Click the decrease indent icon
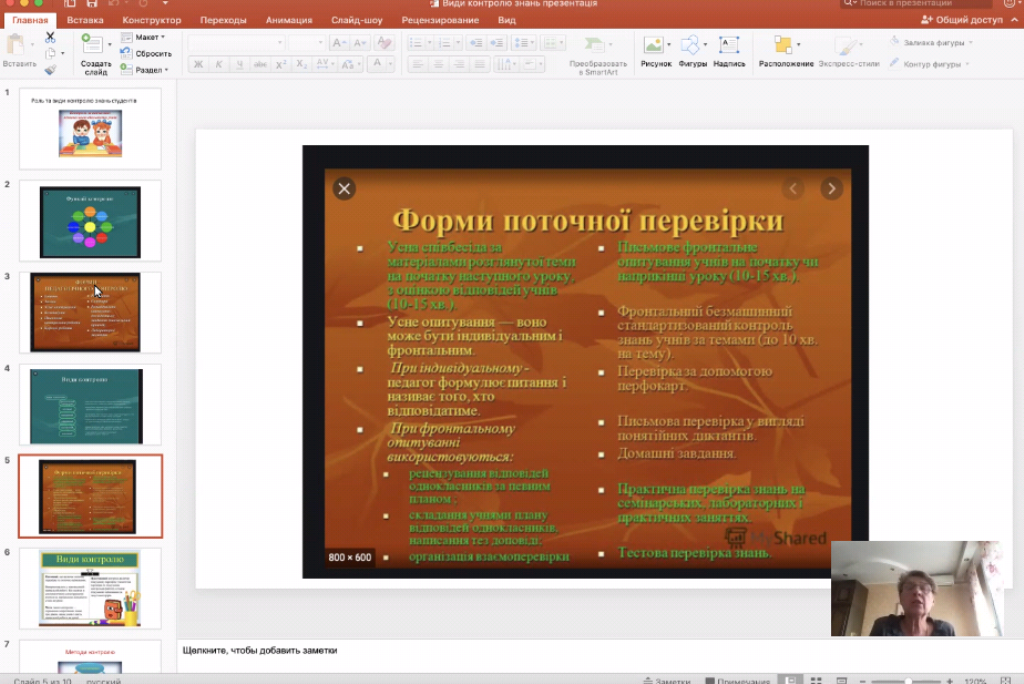Image resolution: width=1024 pixels, height=684 pixels. click(476, 43)
